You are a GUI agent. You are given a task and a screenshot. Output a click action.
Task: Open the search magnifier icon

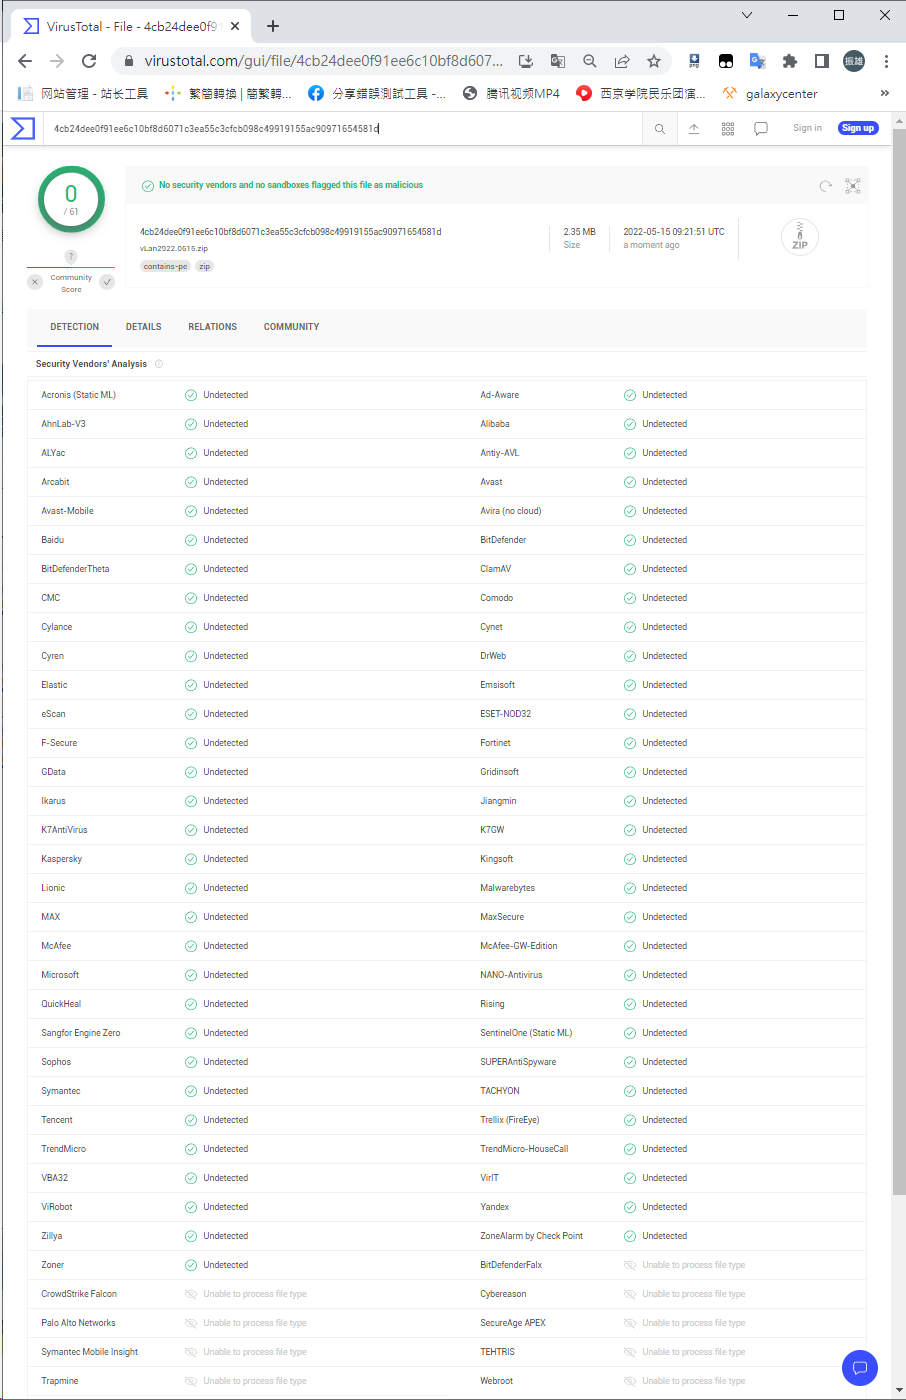(660, 129)
